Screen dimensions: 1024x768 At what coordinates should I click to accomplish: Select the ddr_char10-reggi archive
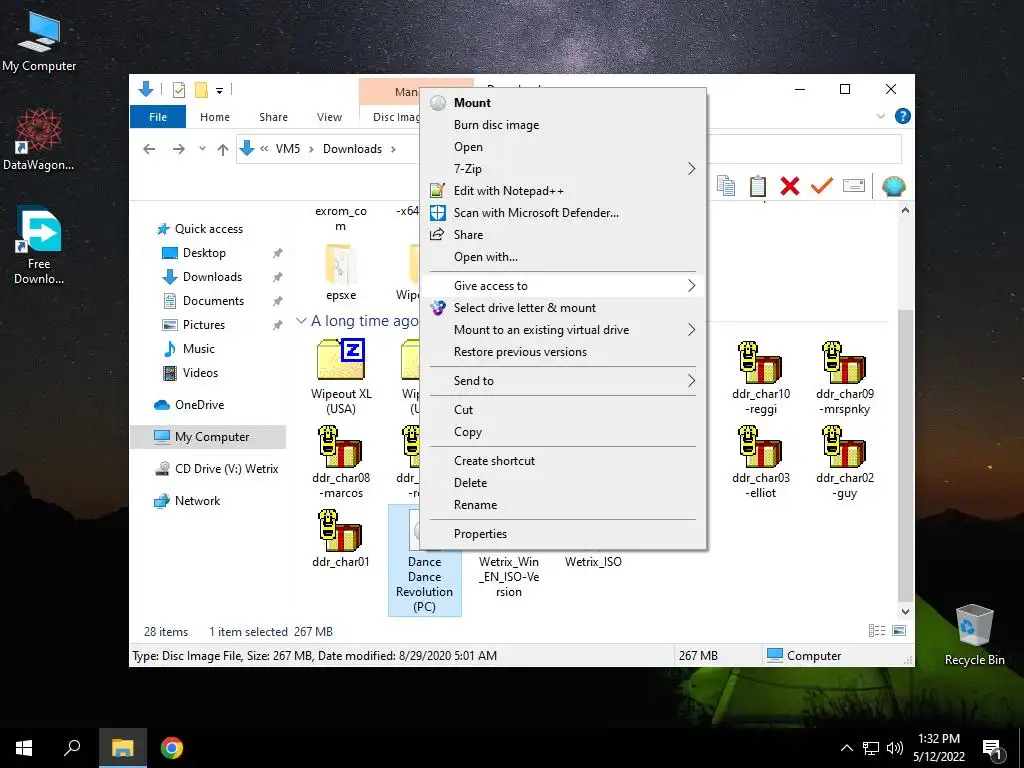(x=761, y=379)
